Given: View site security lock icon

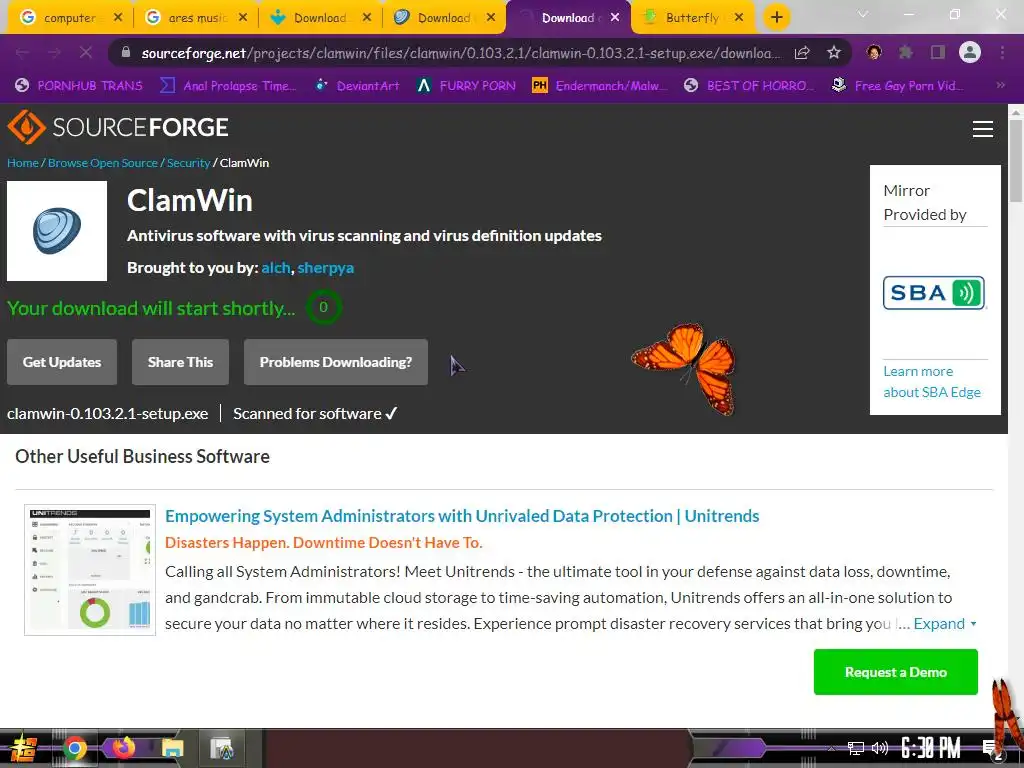Looking at the screenshot, I should click(126, 53).
